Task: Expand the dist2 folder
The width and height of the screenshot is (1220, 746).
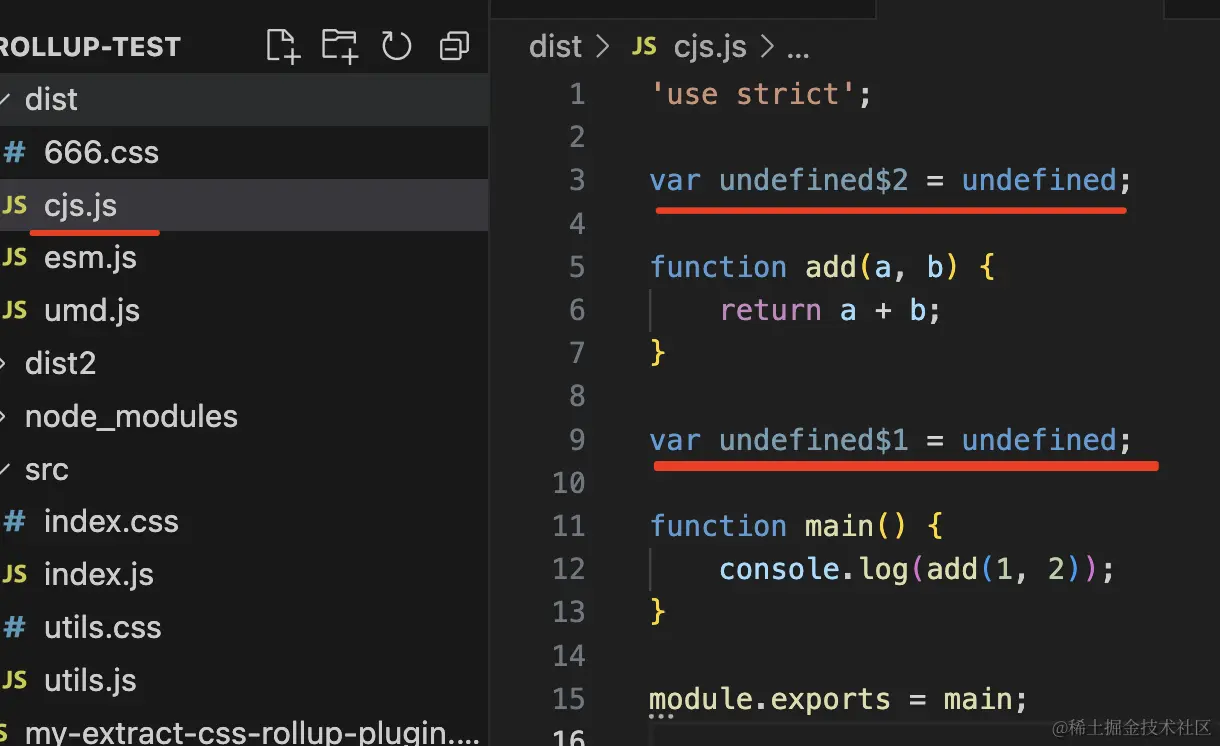Action: coord(244,363)
